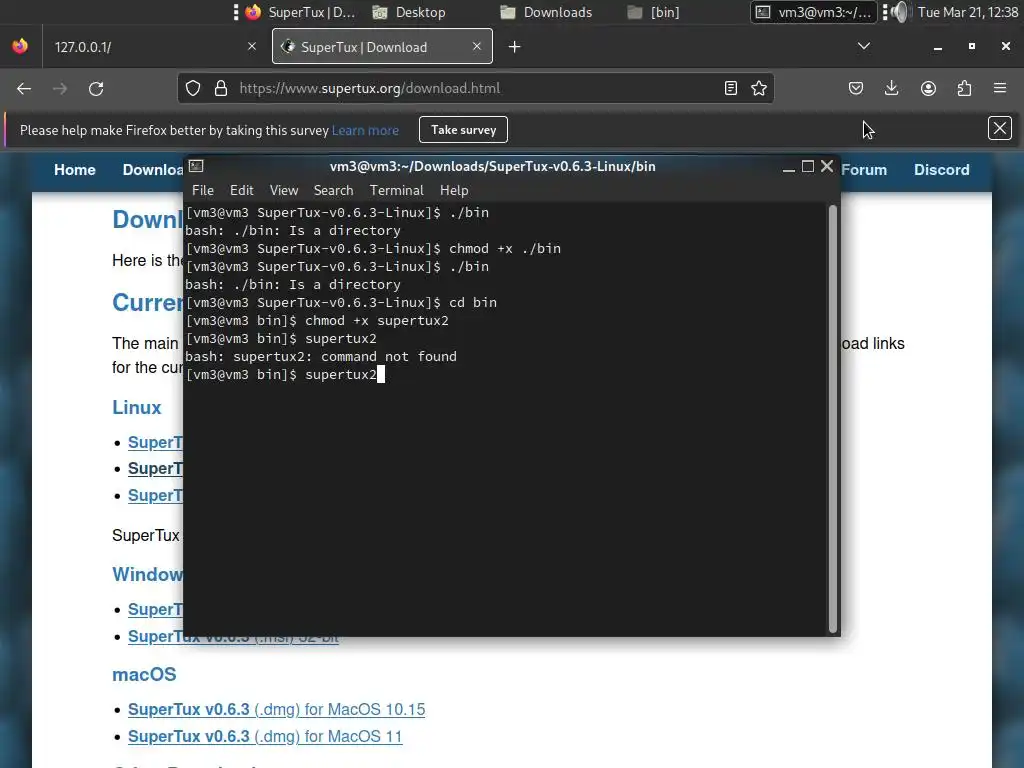Screen dimensions: 1024x768
Task: Open the extensions puzzle icon
Action: pyautogui.click(x=964, y=88)
